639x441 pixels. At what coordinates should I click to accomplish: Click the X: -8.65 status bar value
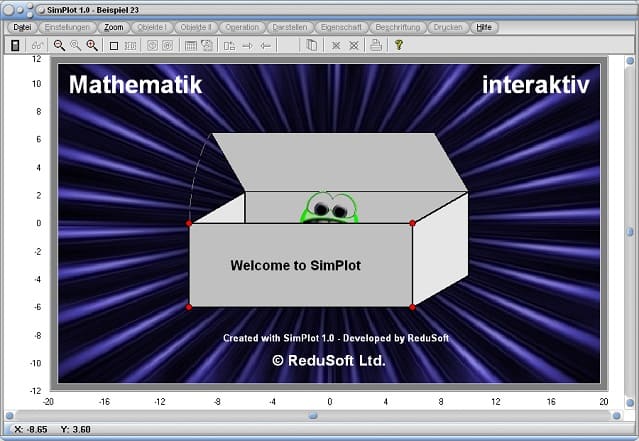[31, 429]
